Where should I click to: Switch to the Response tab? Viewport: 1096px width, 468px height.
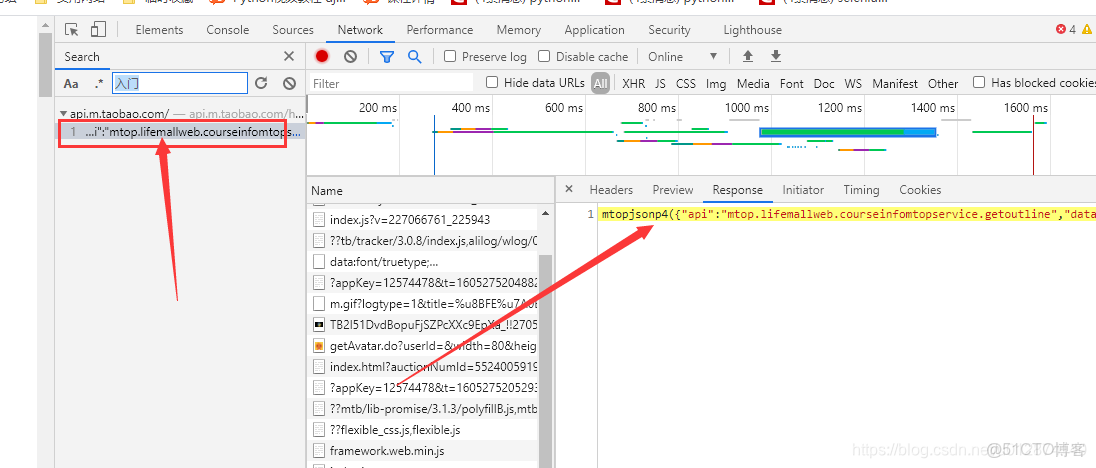[x=737, y=190]
